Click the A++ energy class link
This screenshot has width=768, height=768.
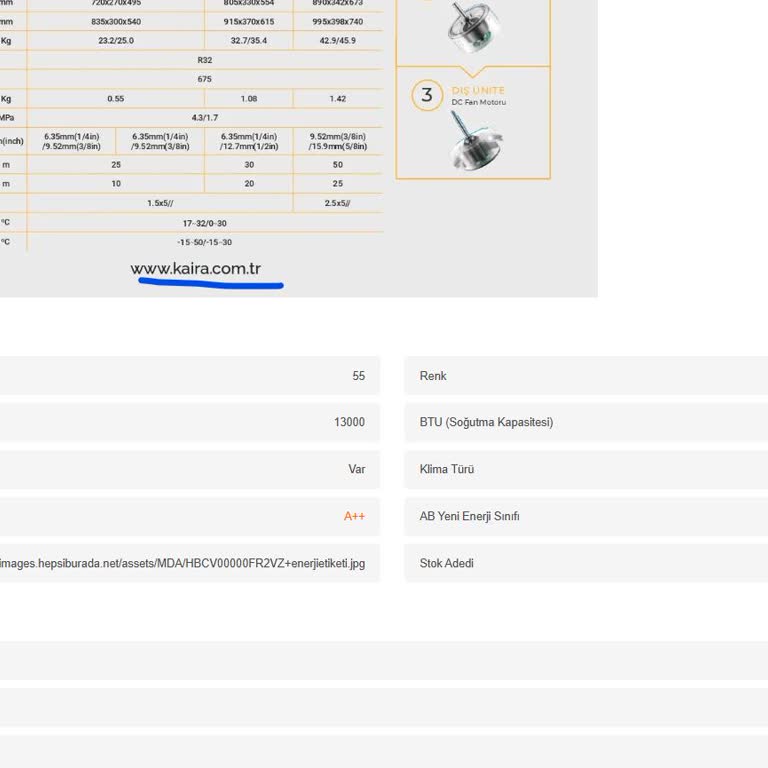coord(354,516)
